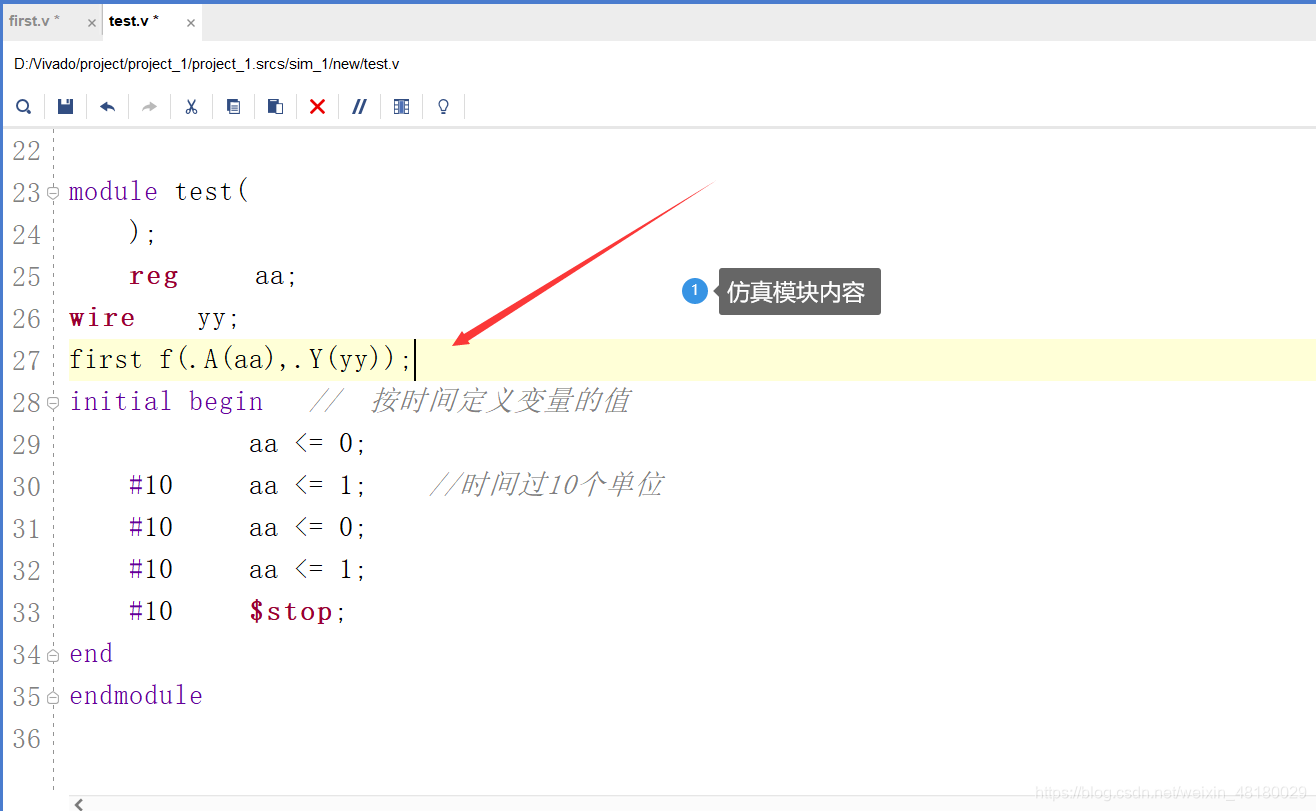Close the first.v tab
The width and height of the screenshot is (1316, 811).
(x=92, y=23)
